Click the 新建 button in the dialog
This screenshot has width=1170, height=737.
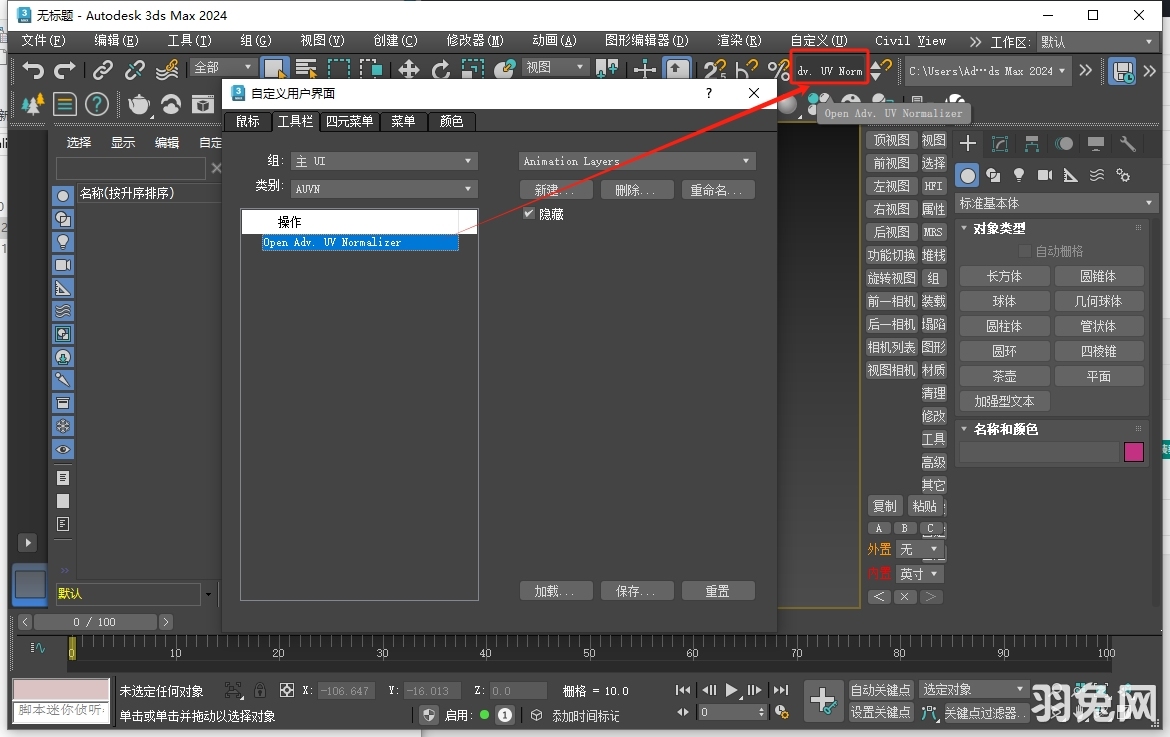(556, 188)
